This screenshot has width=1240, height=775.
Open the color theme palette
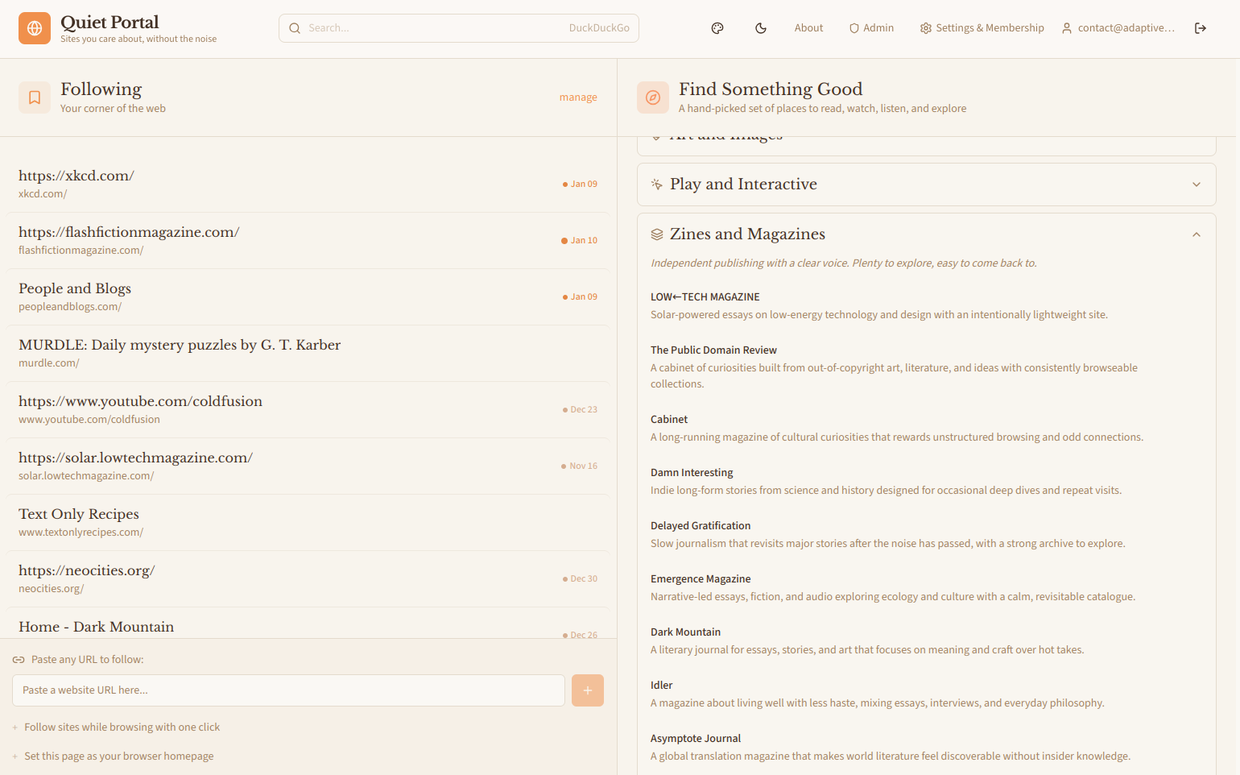(717, 28)
